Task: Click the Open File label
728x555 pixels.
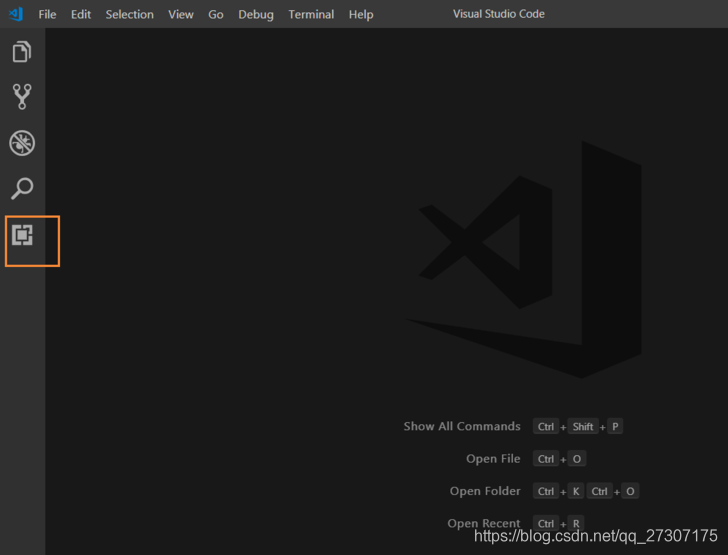Action: 493,459
